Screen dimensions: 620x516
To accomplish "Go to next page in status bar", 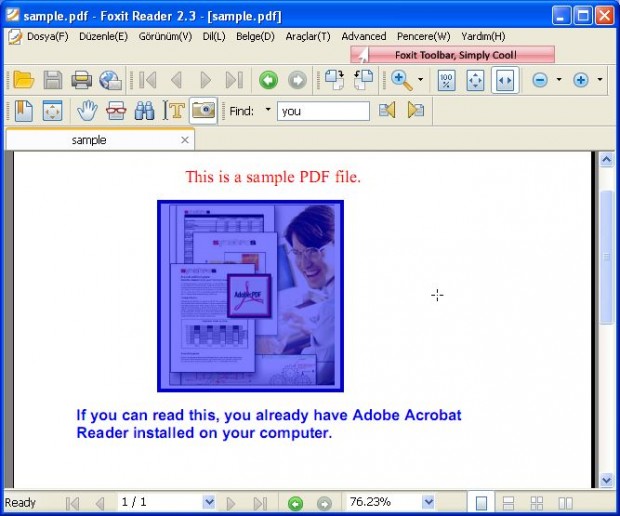I will pos(231,503).
